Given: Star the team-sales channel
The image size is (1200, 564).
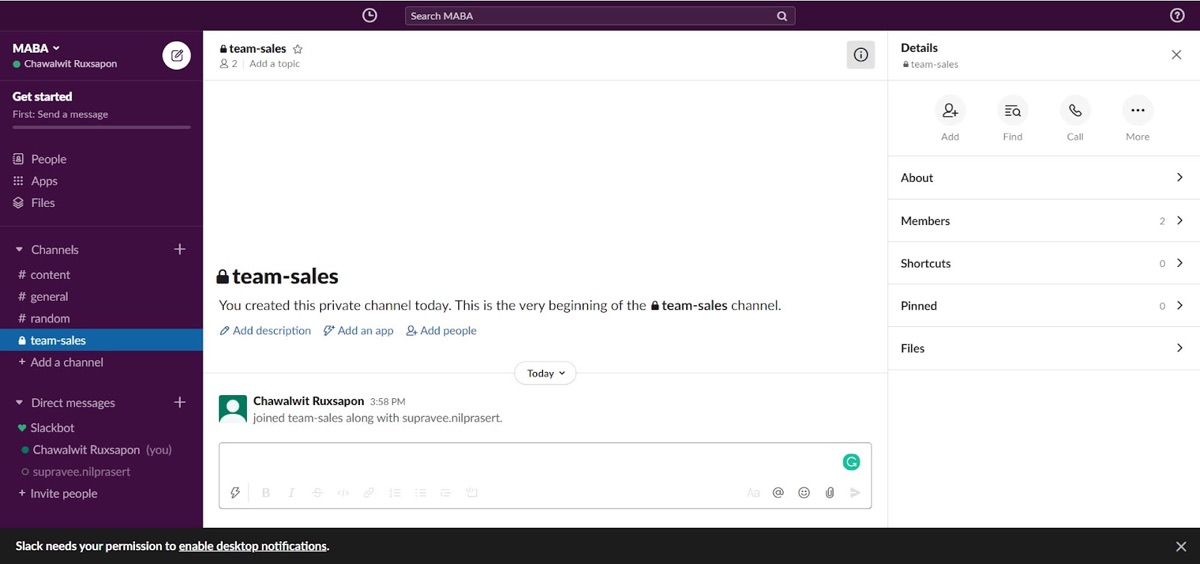Looking at the screenshot, I should (297, 49).
